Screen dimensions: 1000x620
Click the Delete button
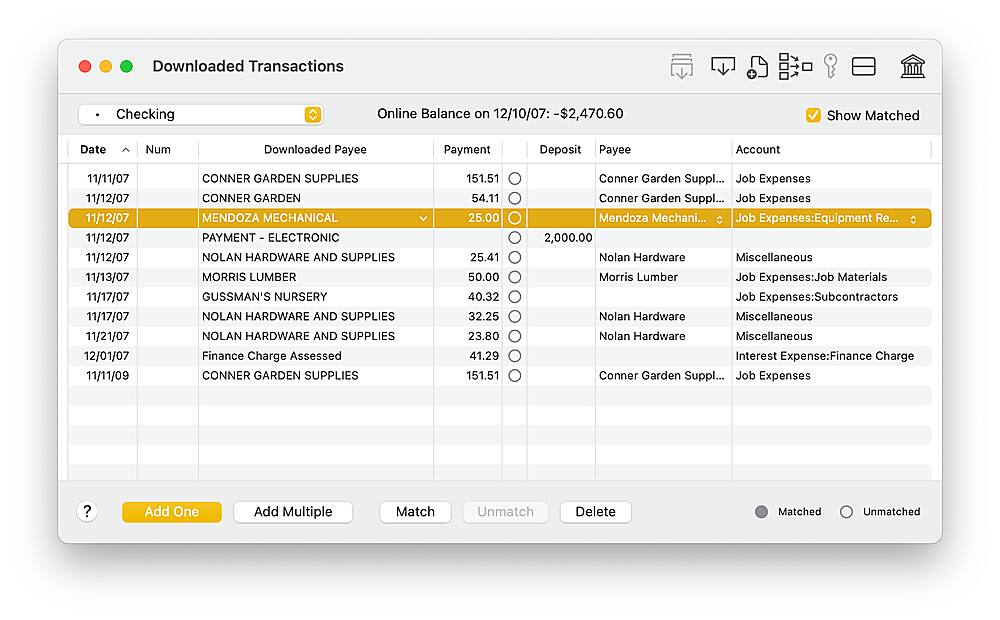[x=595, y=512]
